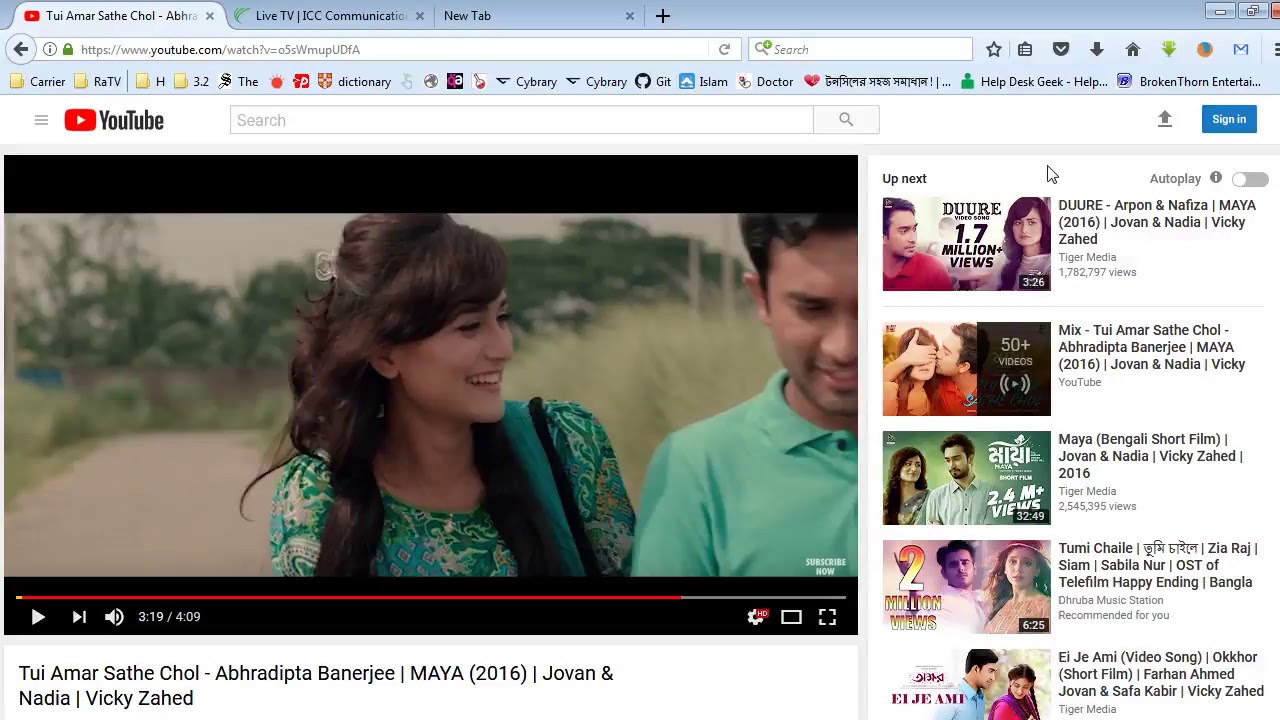Viewport: 1280px width, 720px height.
Task: Open Tumi Chaile video thumbnail
Action: click(x=966, y=587)
